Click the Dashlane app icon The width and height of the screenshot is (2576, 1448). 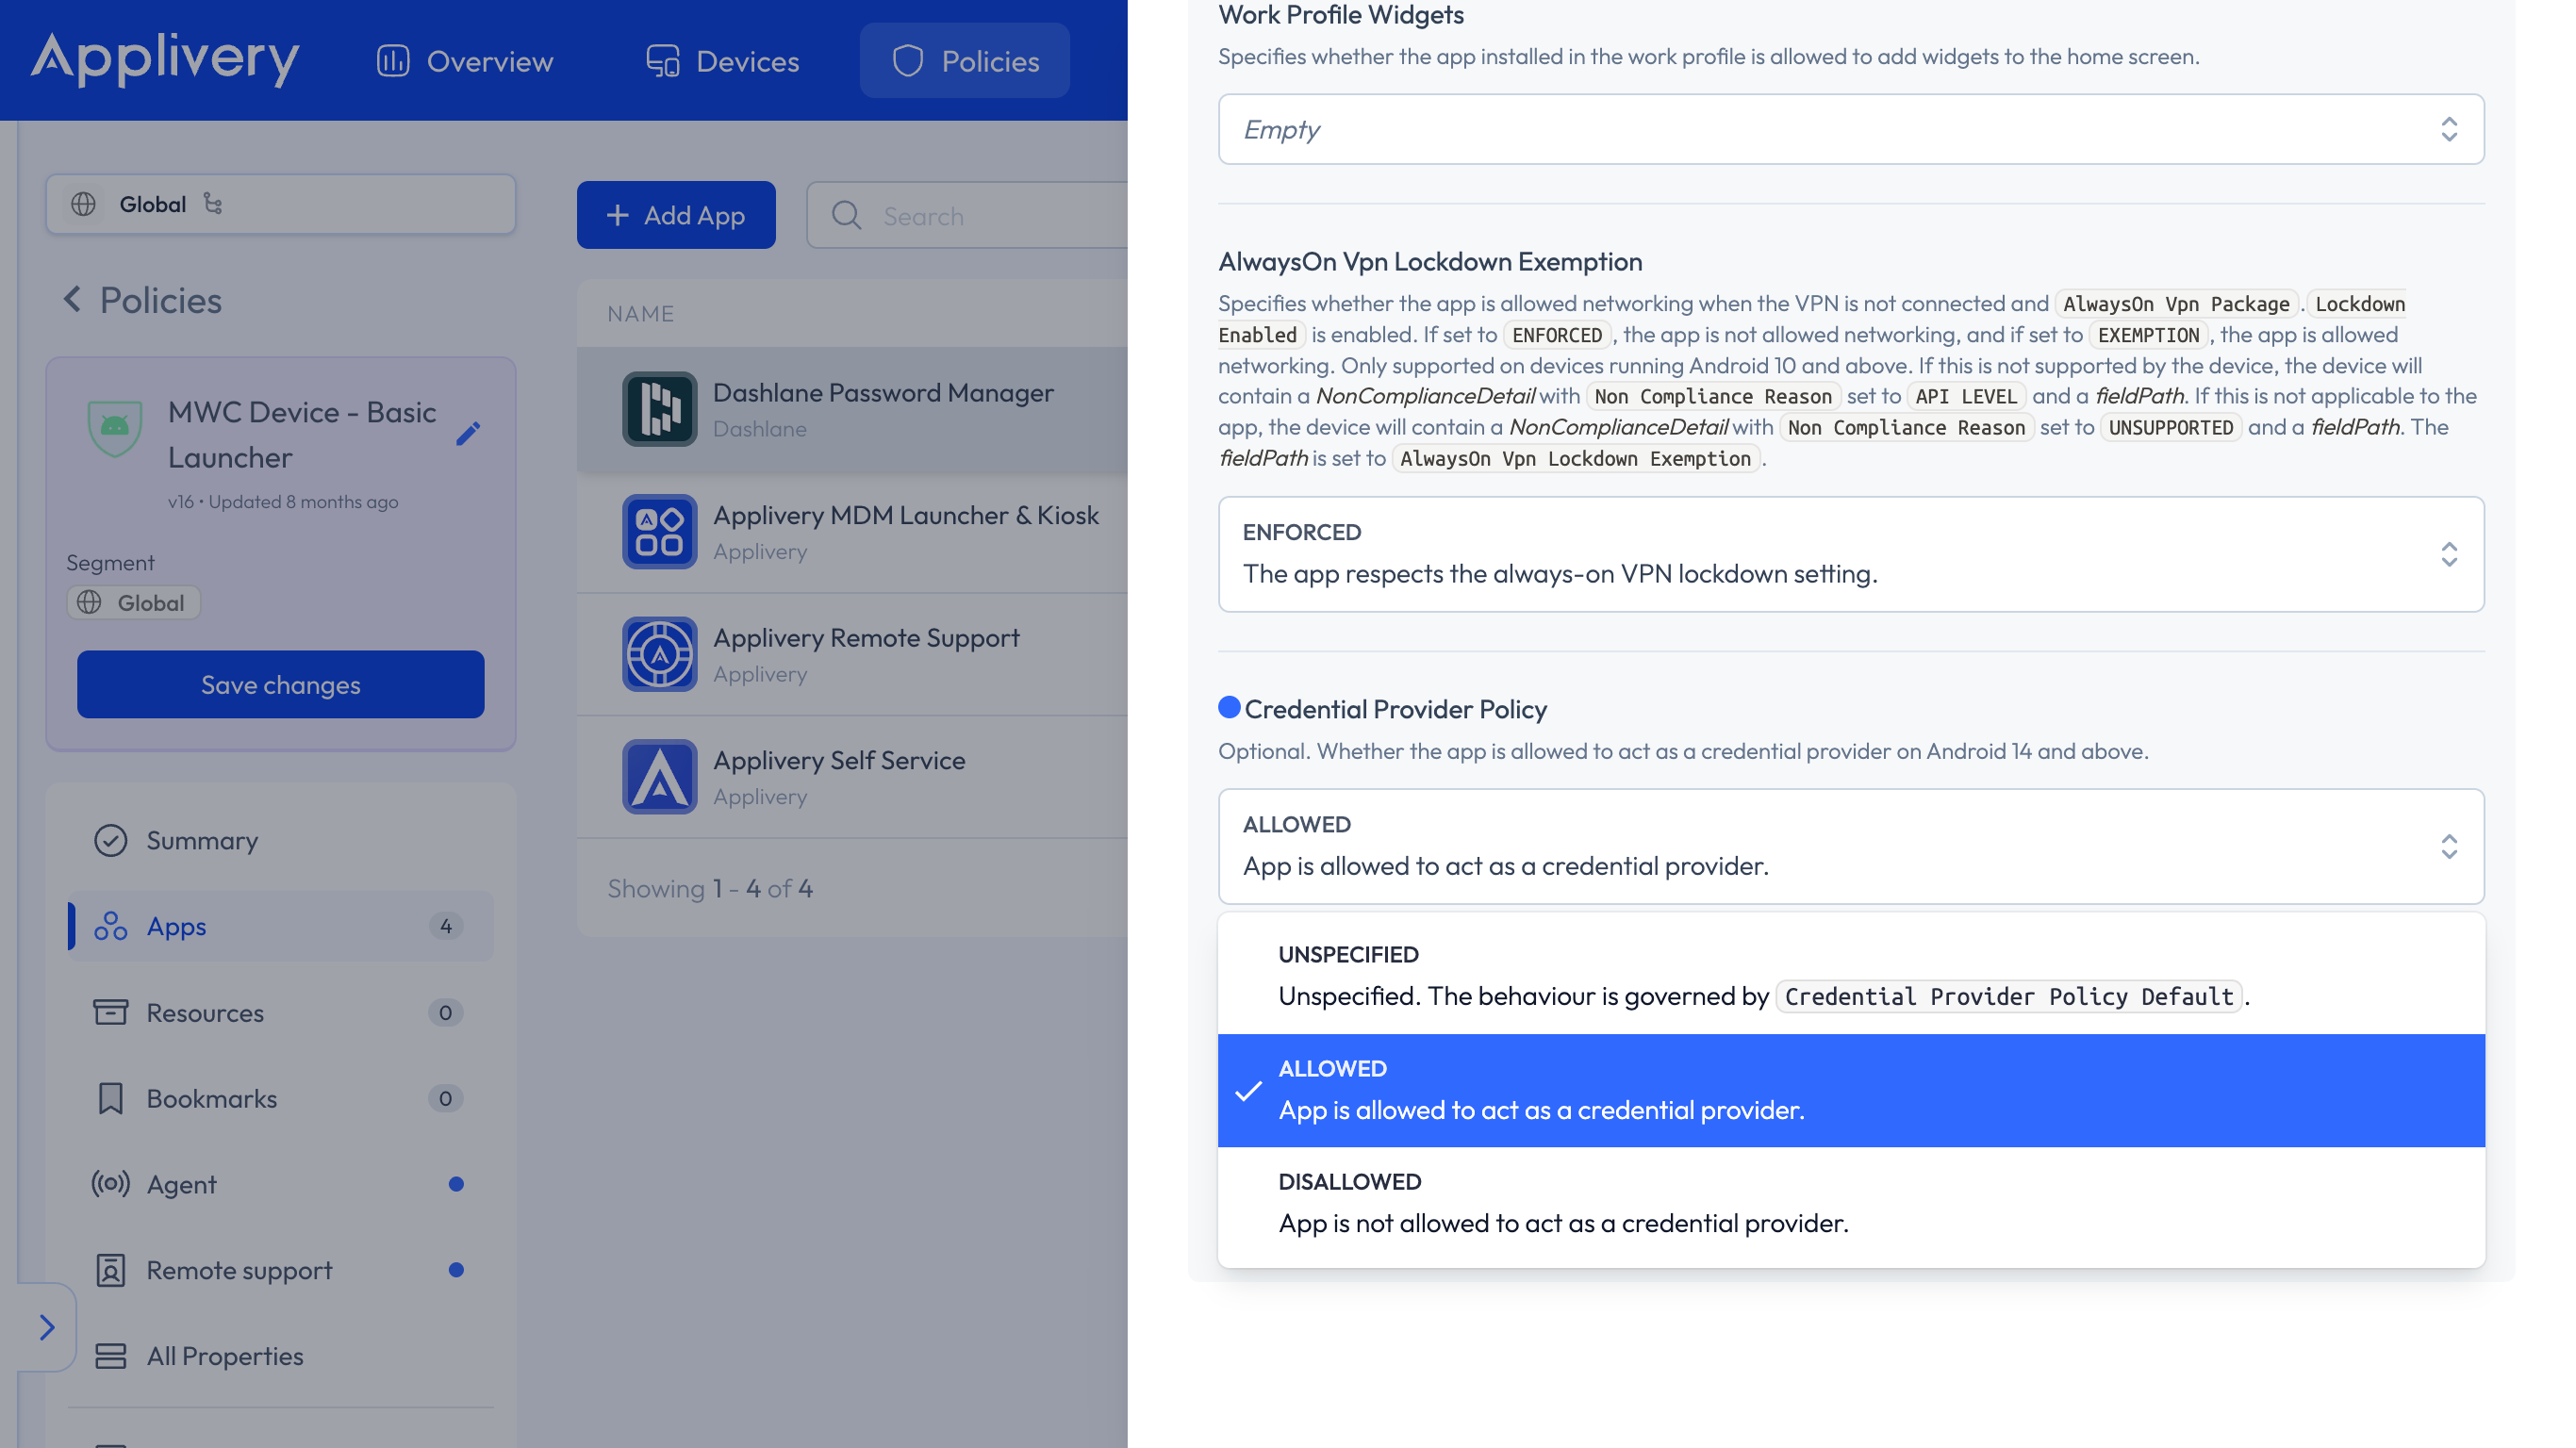(x=659, y=409)
